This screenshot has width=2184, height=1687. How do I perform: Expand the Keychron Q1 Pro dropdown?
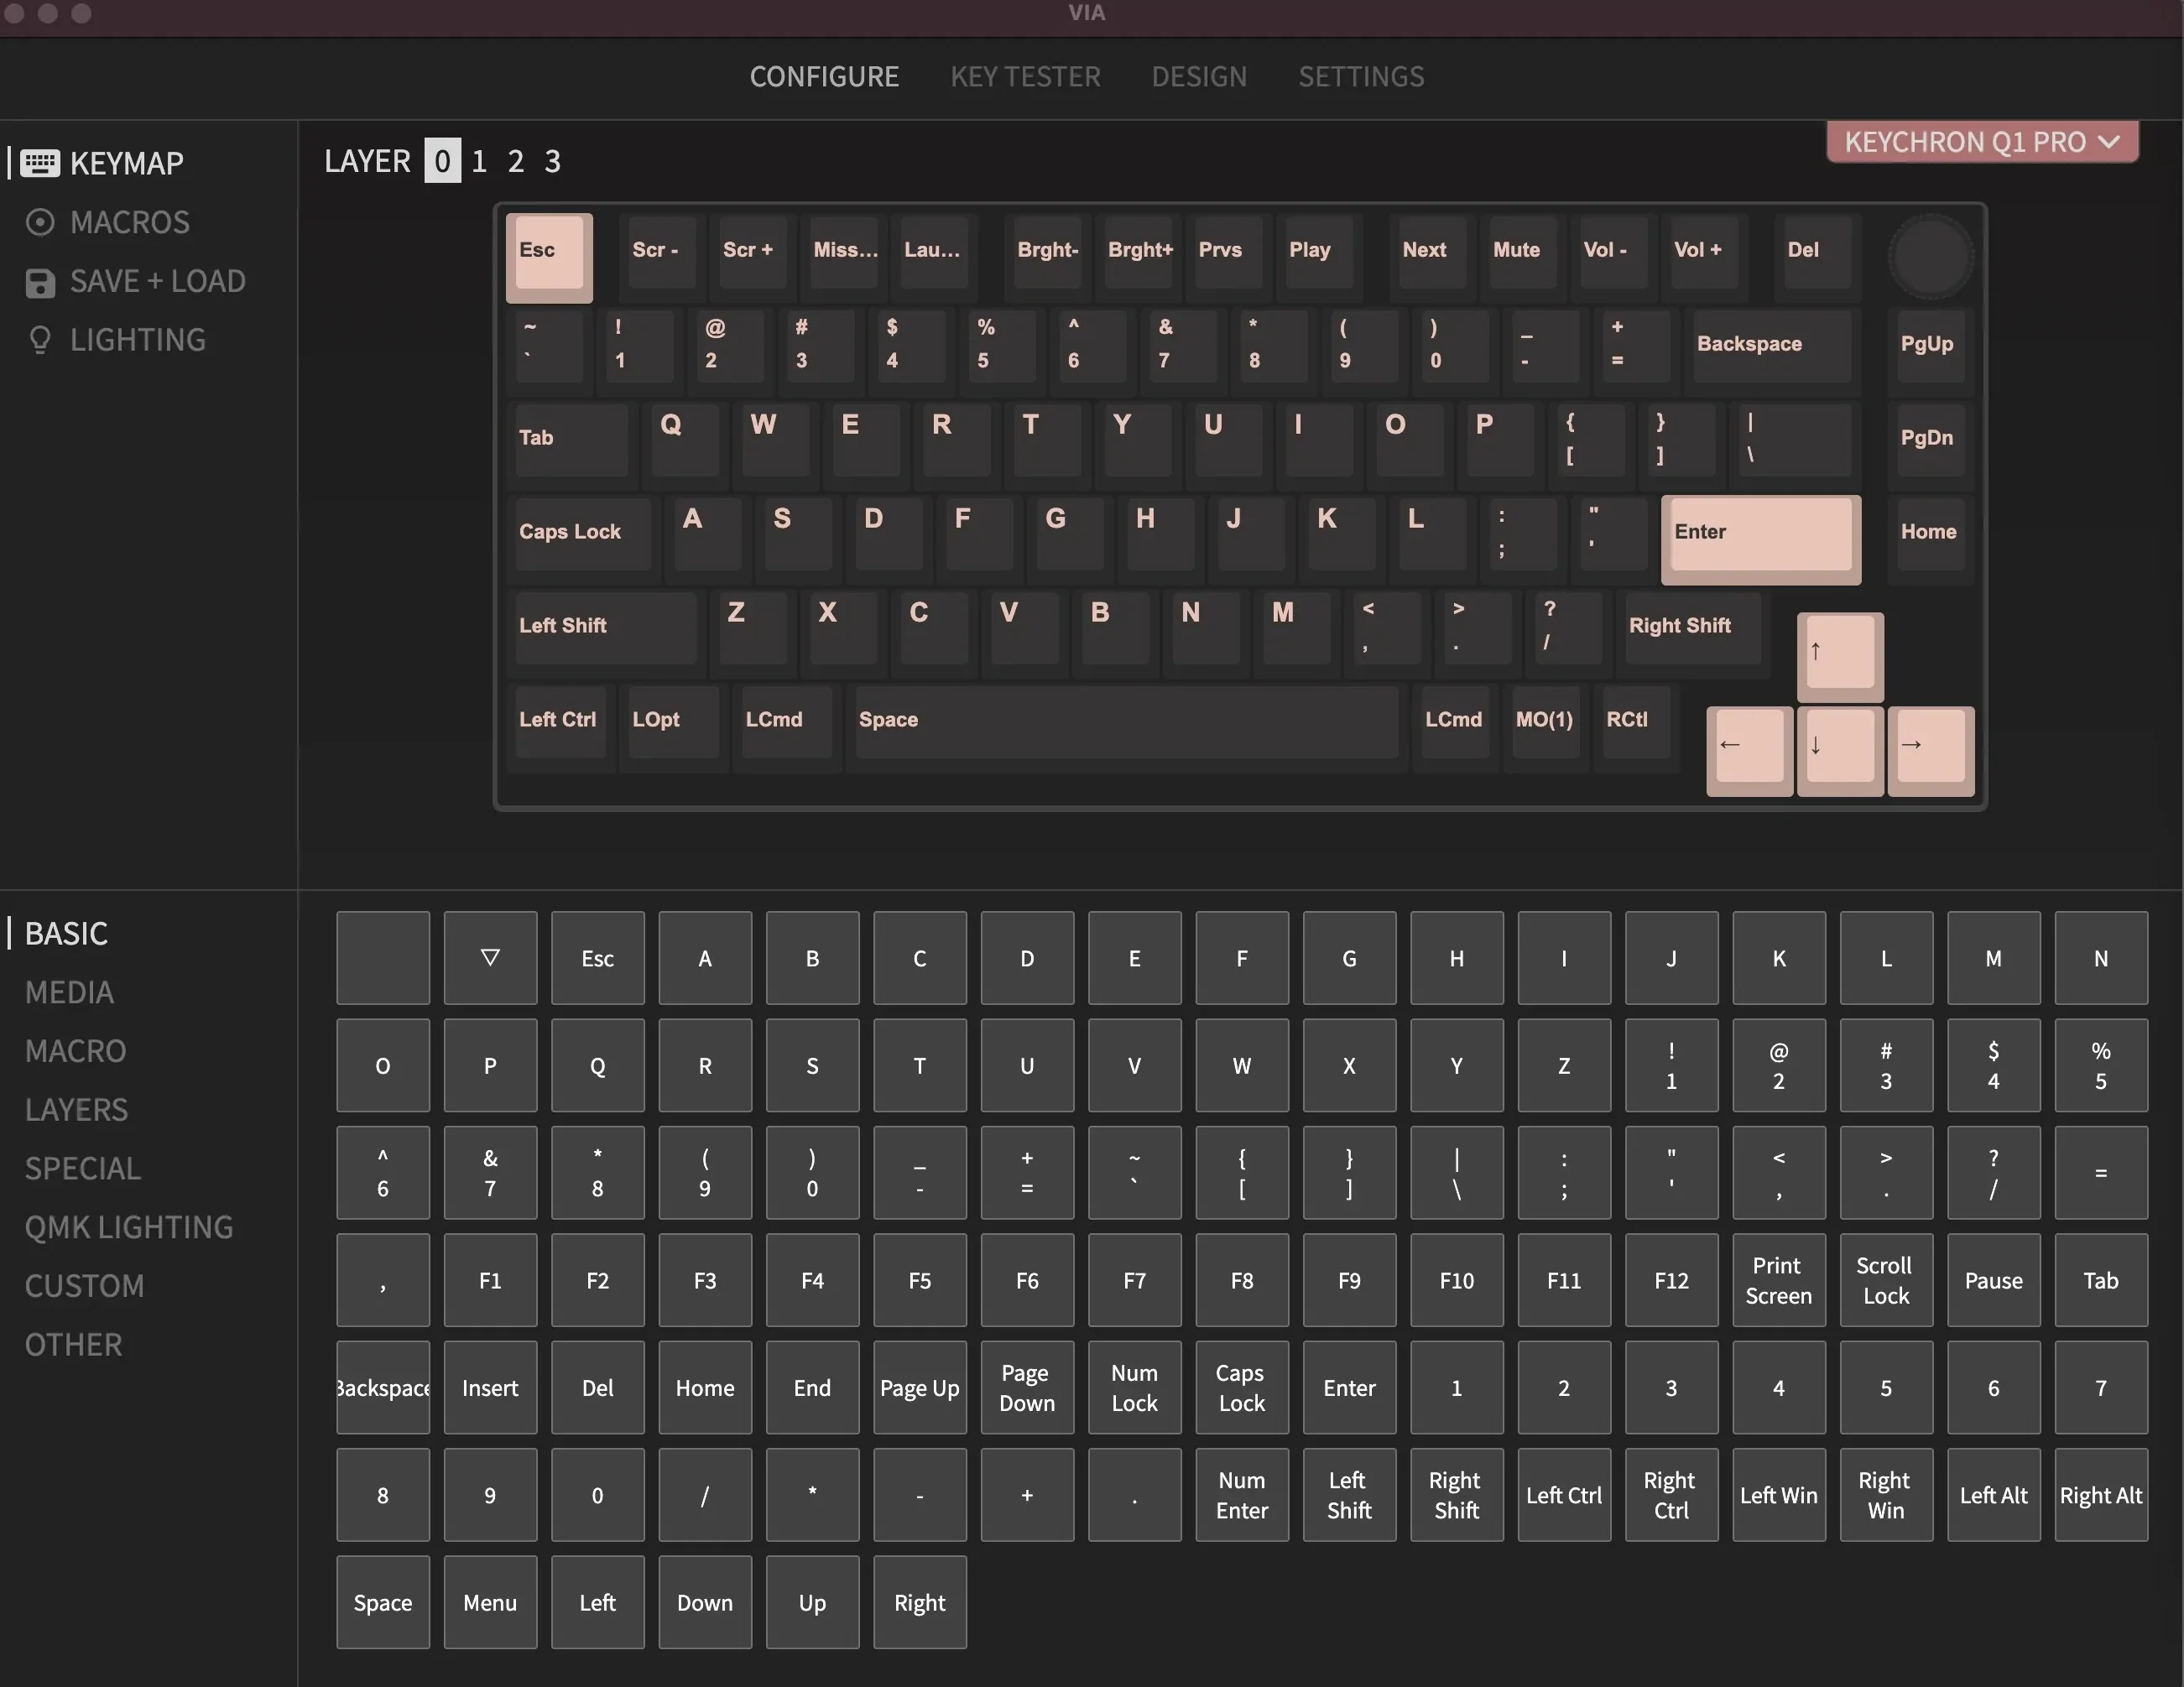click(x=1982, y=142)
